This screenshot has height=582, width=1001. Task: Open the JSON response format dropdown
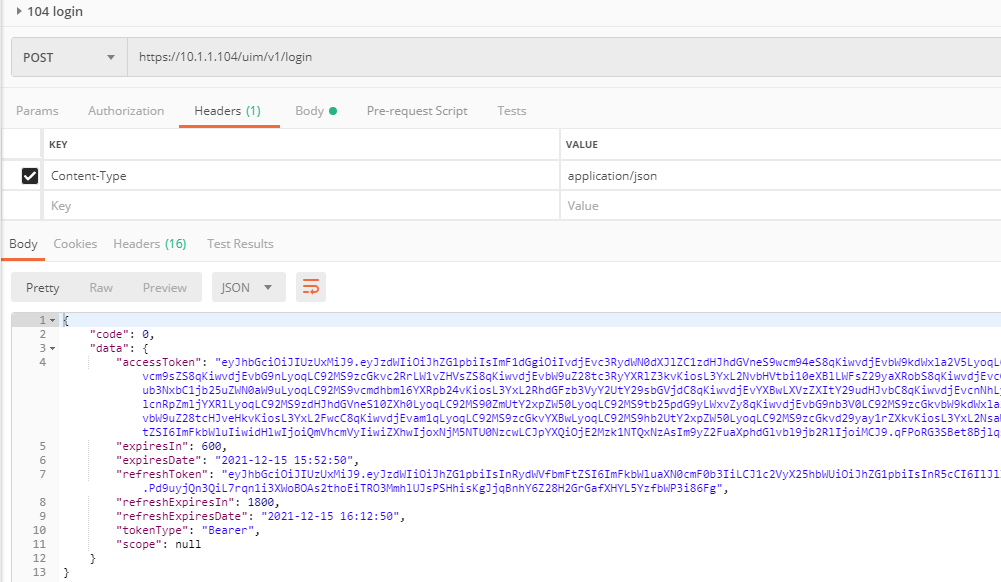[x=248, y=287]
